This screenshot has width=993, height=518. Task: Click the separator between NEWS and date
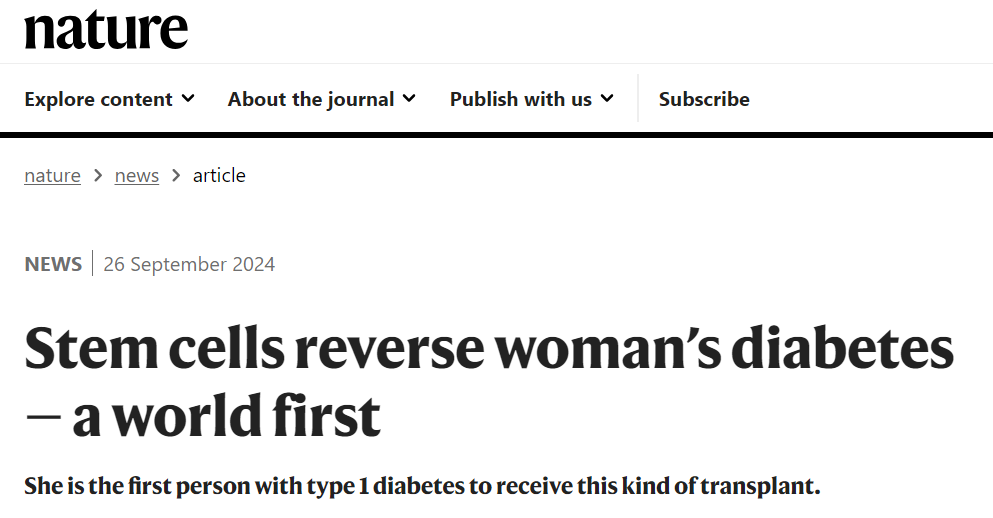(x=92, y=264)
